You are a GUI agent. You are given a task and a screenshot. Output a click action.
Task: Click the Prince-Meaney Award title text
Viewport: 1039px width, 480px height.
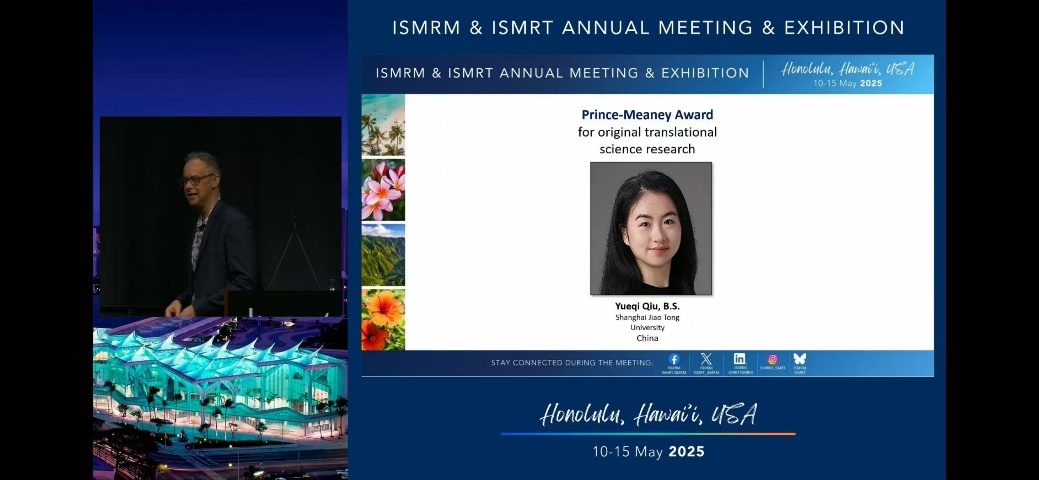point(647,115)
